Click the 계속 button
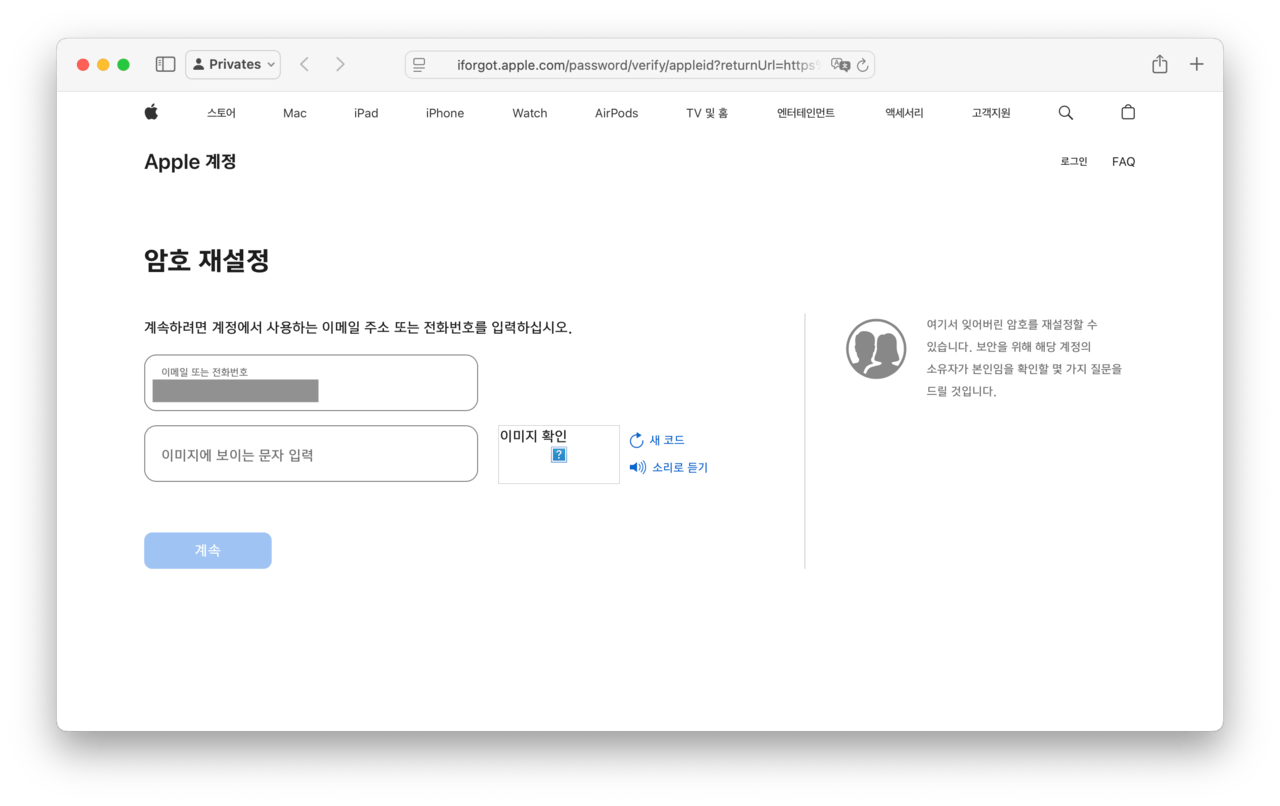 [x=208, y=550]
